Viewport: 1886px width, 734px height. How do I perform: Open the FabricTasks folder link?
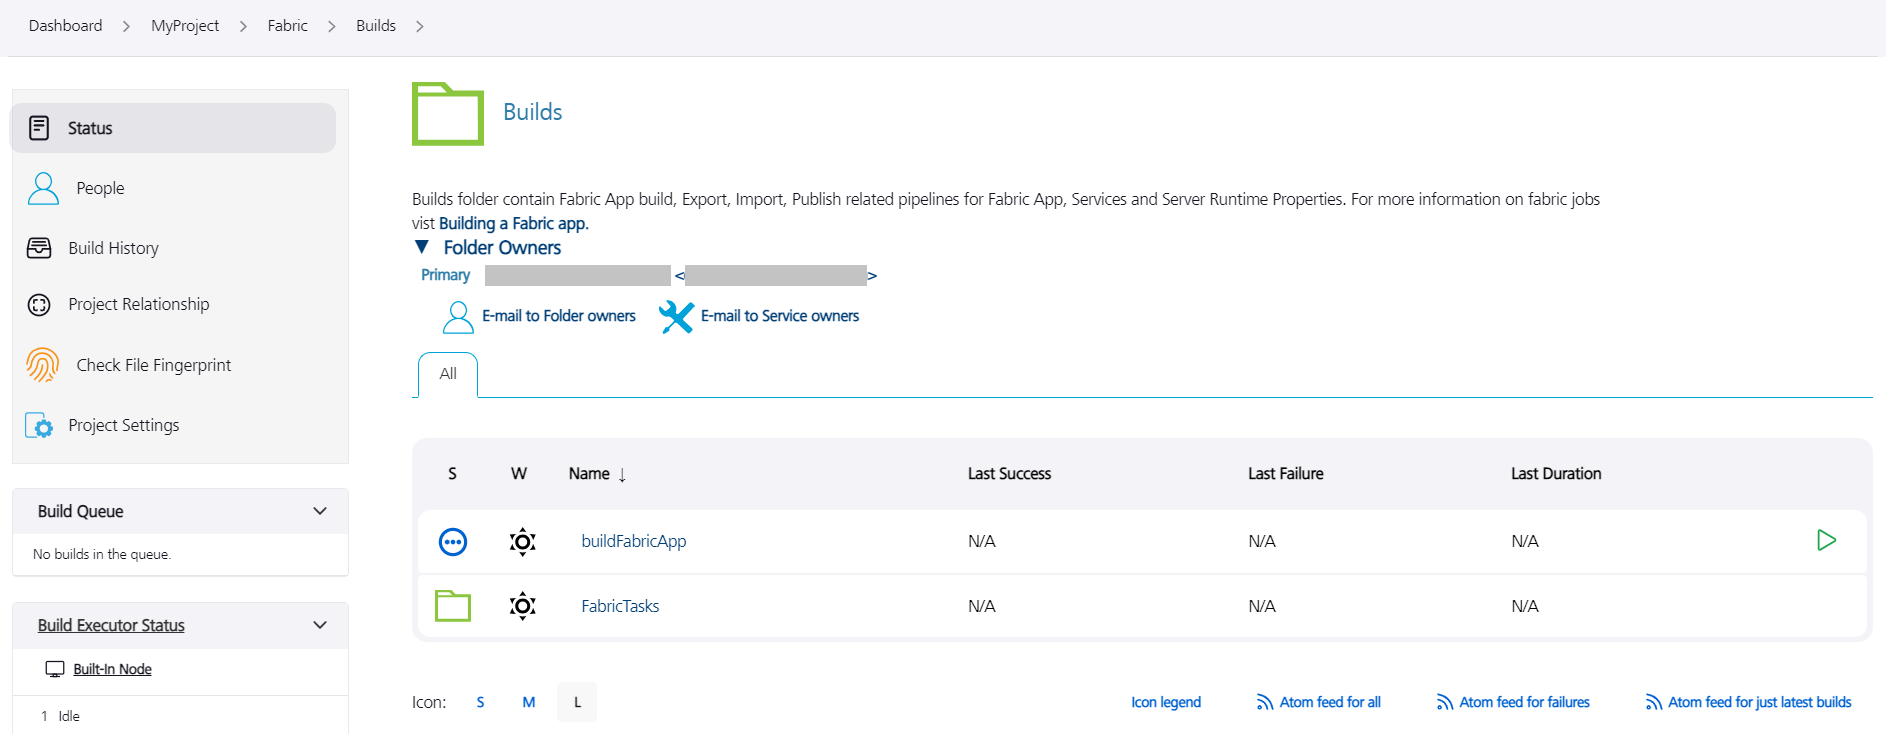620,606
